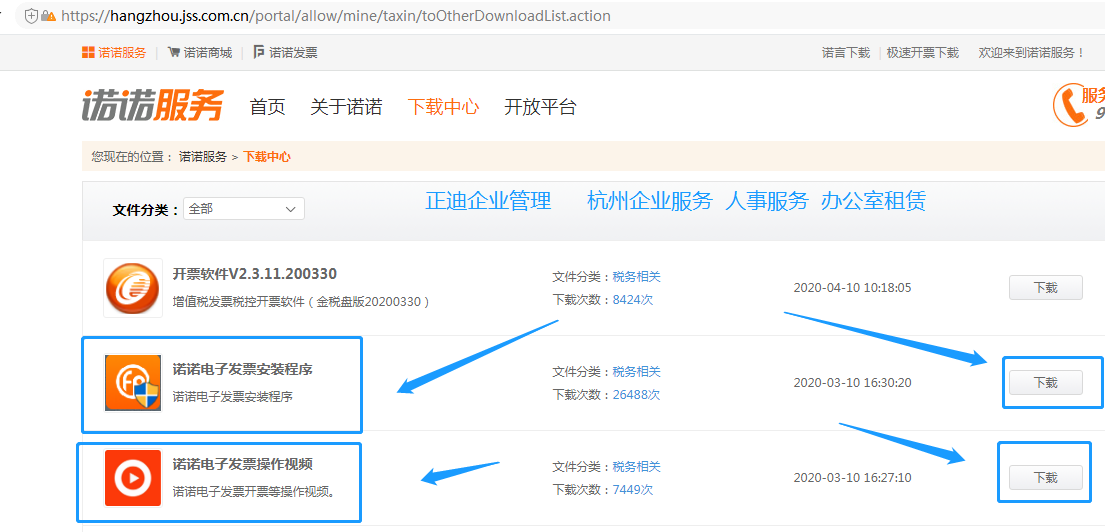Click the 诺言下载 link
The image size is (1105, 532).
[846, 53]
